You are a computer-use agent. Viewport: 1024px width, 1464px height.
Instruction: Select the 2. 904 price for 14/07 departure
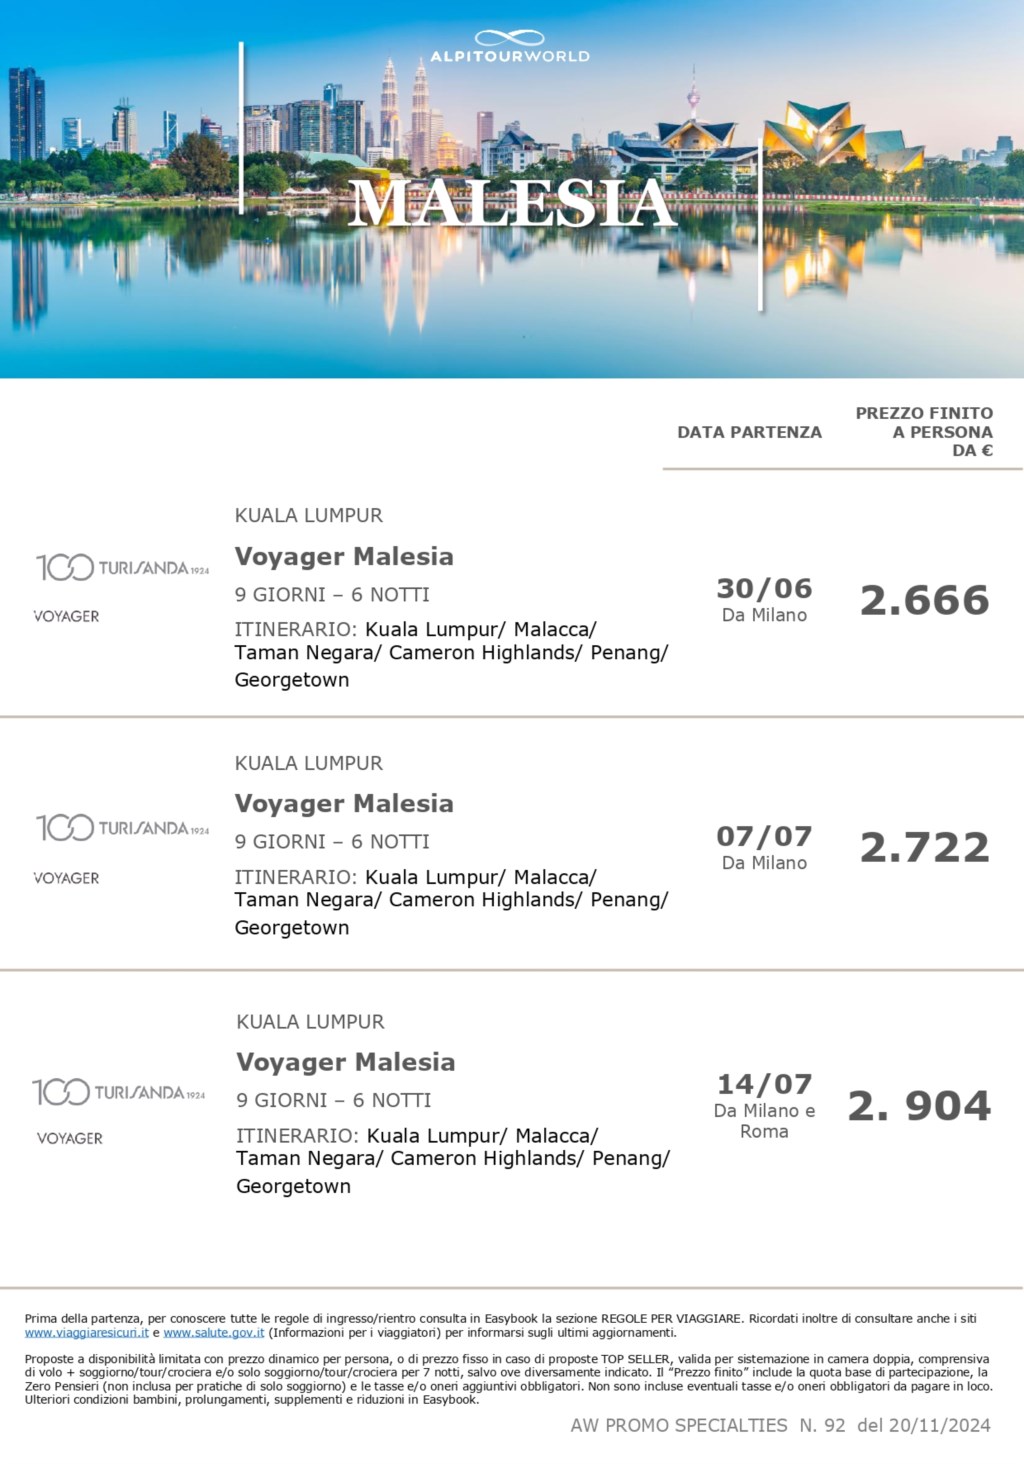920,1106
